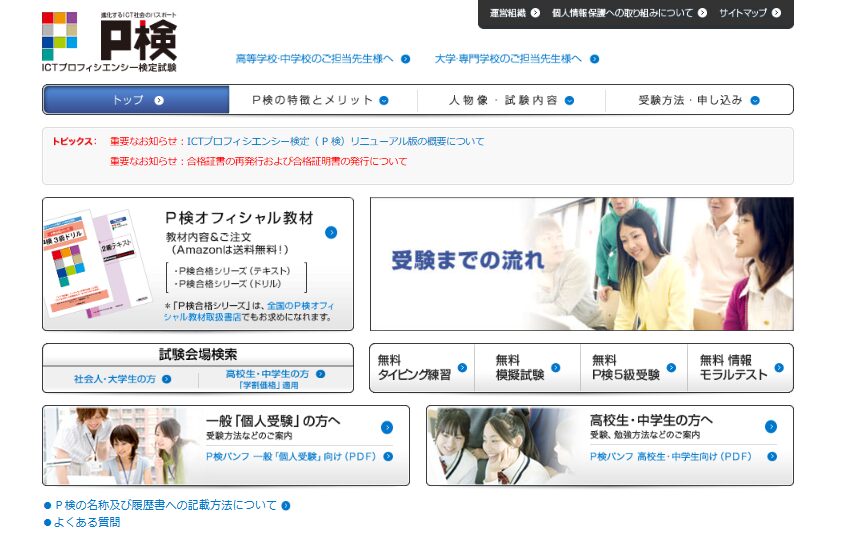Click the P検オフィシャル教材 heading

(x=240, y=218)
